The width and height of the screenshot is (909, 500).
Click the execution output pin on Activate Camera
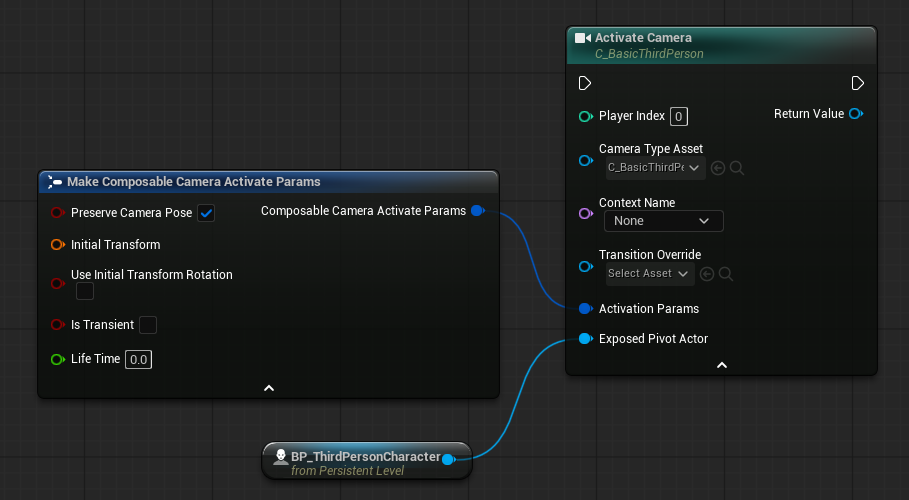(857, 83)
